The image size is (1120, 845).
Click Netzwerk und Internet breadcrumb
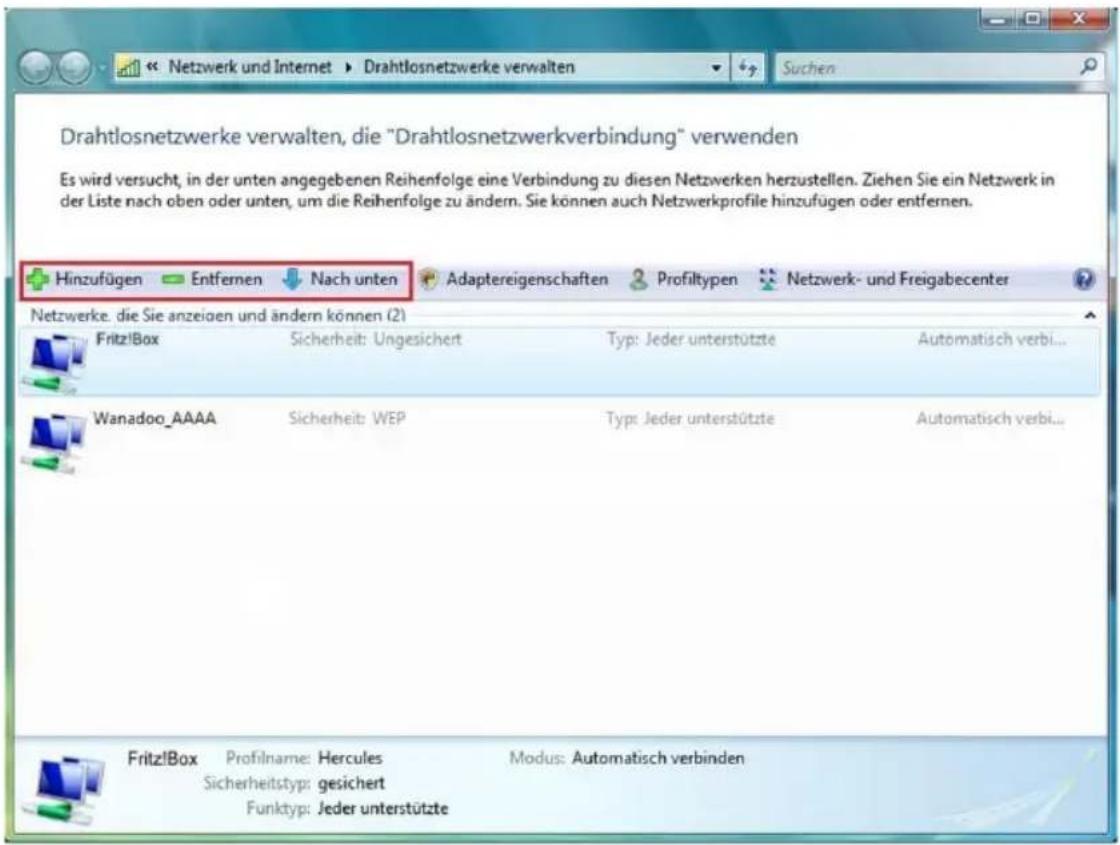pyautogui.click(x=250, y=67)
